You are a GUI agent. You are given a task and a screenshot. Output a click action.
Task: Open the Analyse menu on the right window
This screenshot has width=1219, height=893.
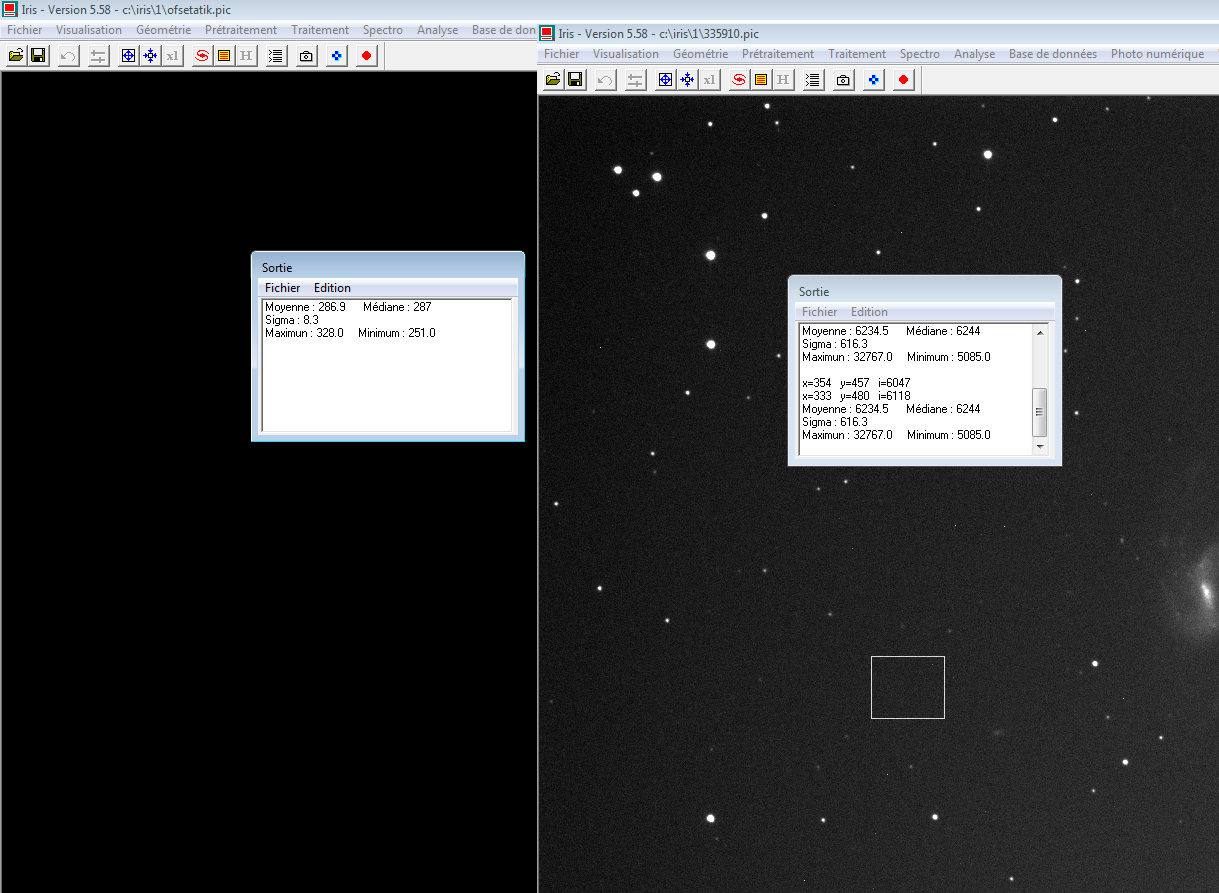(x=973, y=53)
